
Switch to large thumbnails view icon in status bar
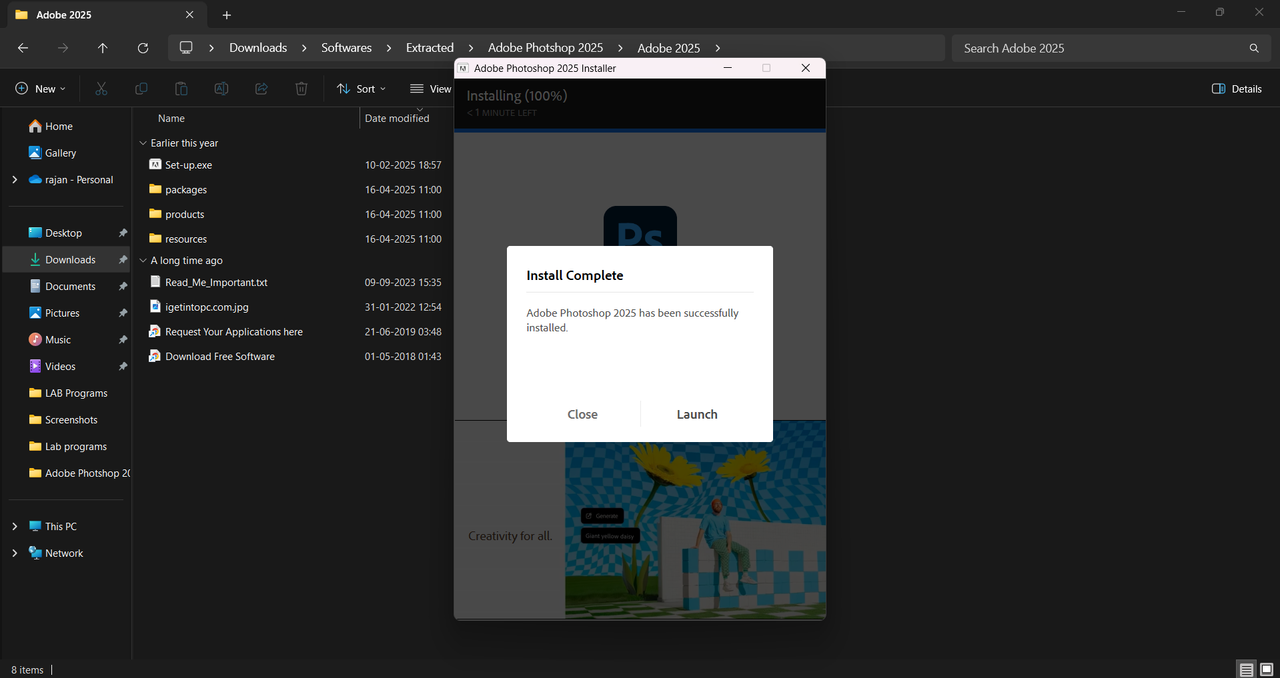[x=1265, y=669]
